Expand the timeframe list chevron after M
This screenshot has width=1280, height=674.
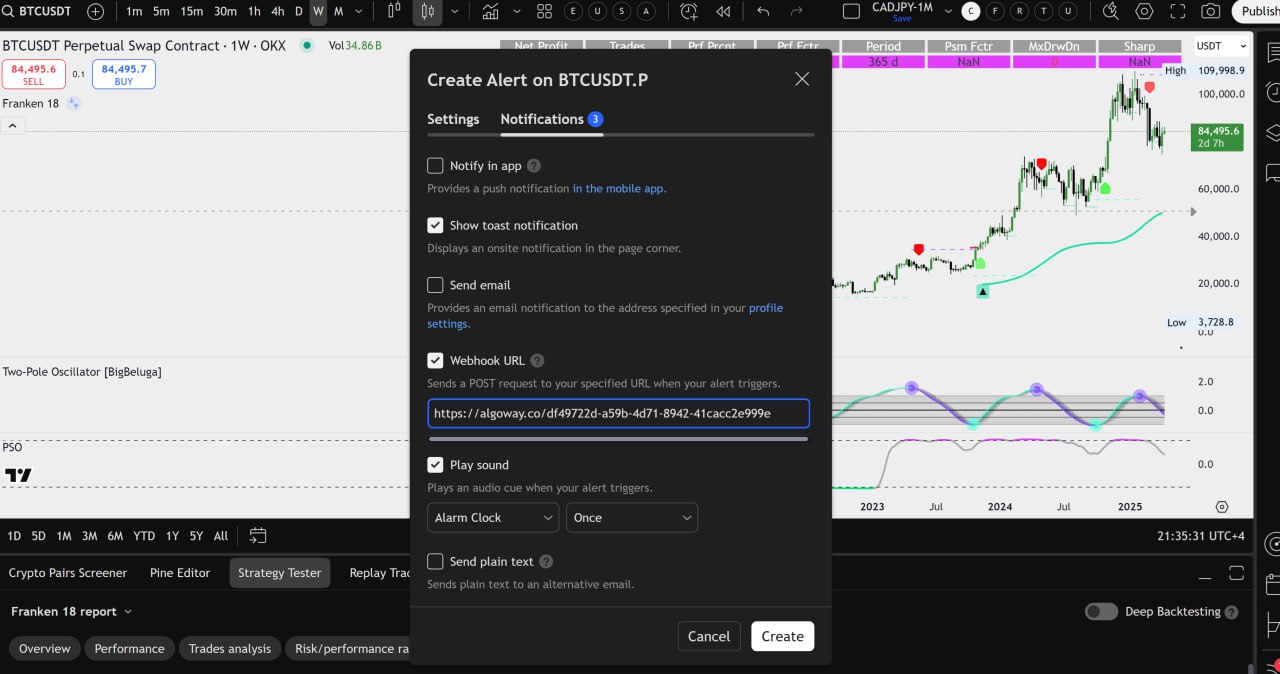coord(359,12)
